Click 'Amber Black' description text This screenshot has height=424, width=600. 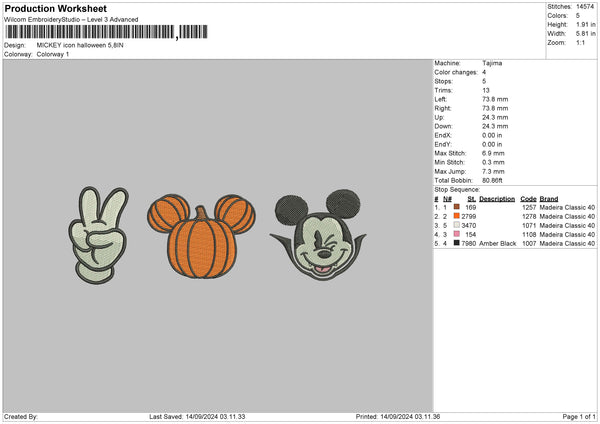point(497,243)
